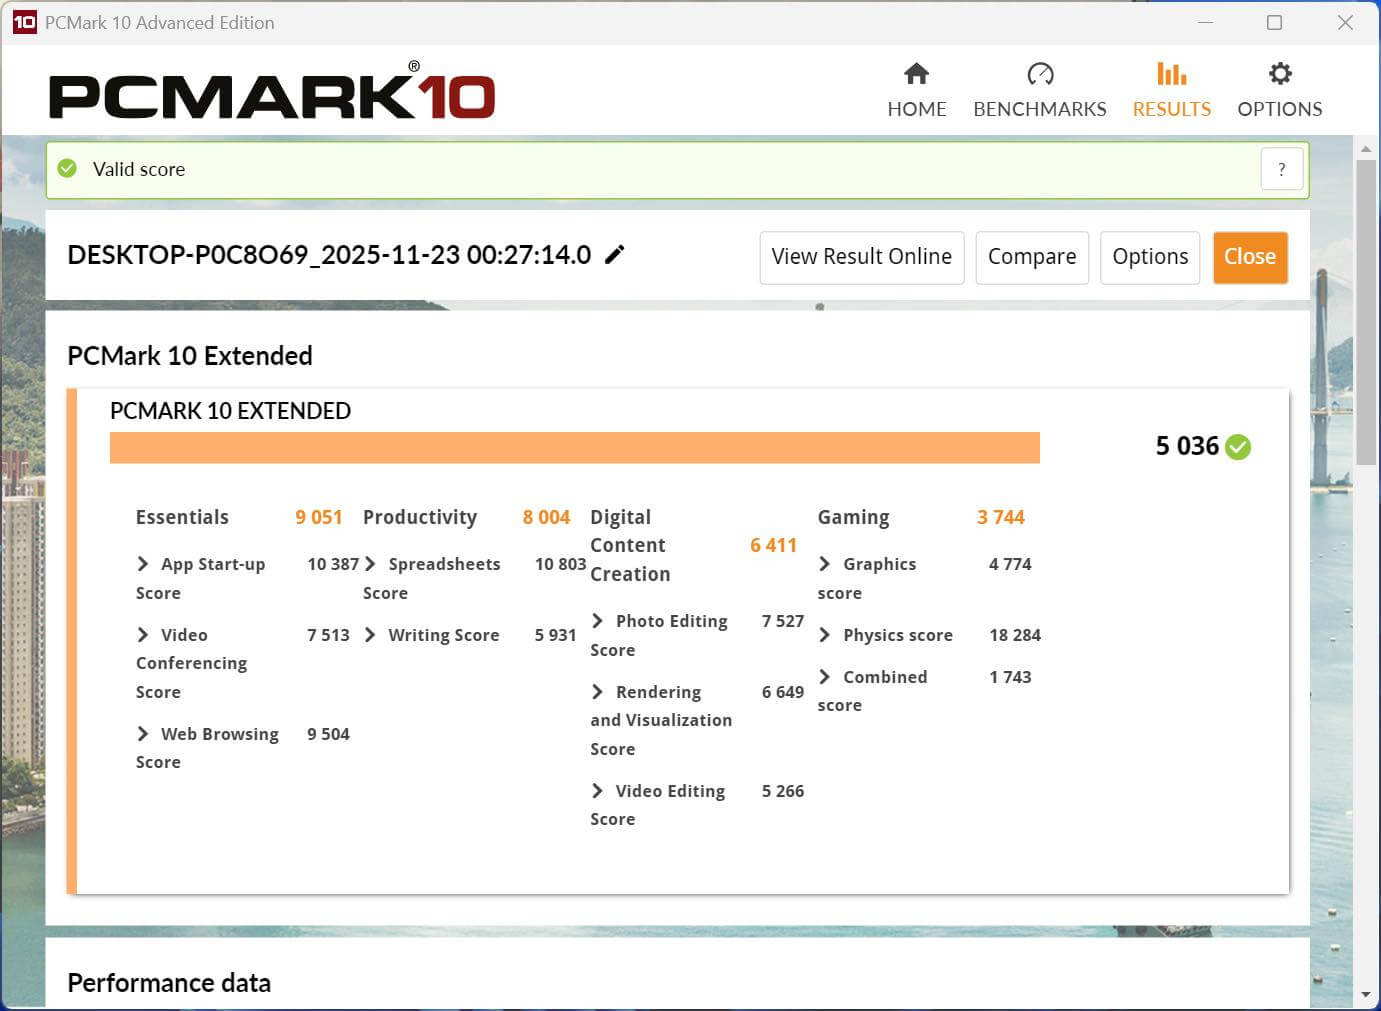Click the PCMark 10 title bar logo

[24, 22]
